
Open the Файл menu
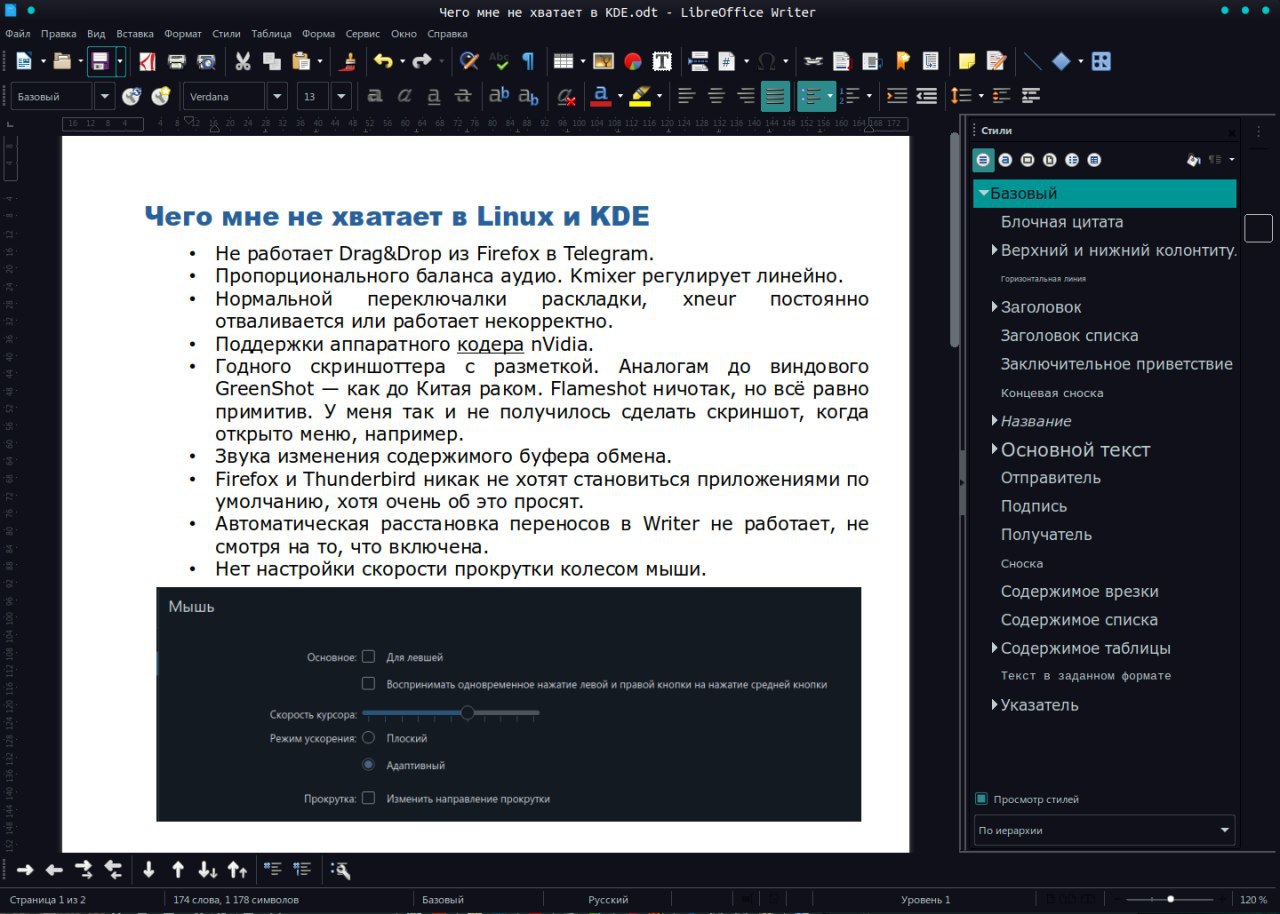[x=17, y=34]
